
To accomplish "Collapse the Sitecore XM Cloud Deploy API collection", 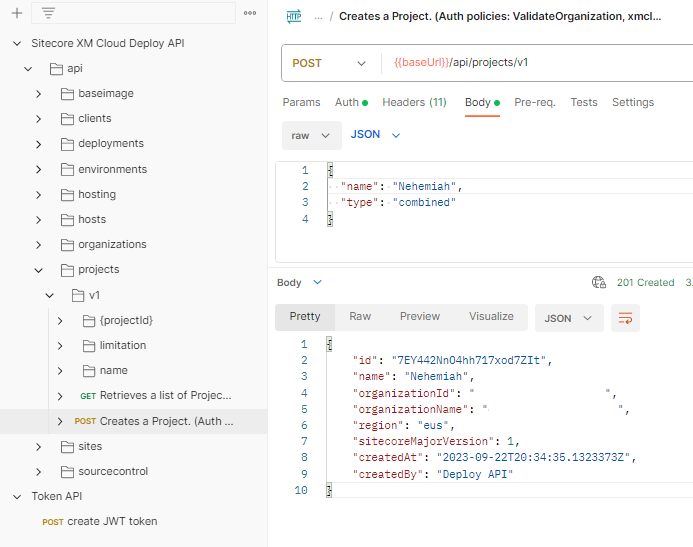I will coord(17,43).
